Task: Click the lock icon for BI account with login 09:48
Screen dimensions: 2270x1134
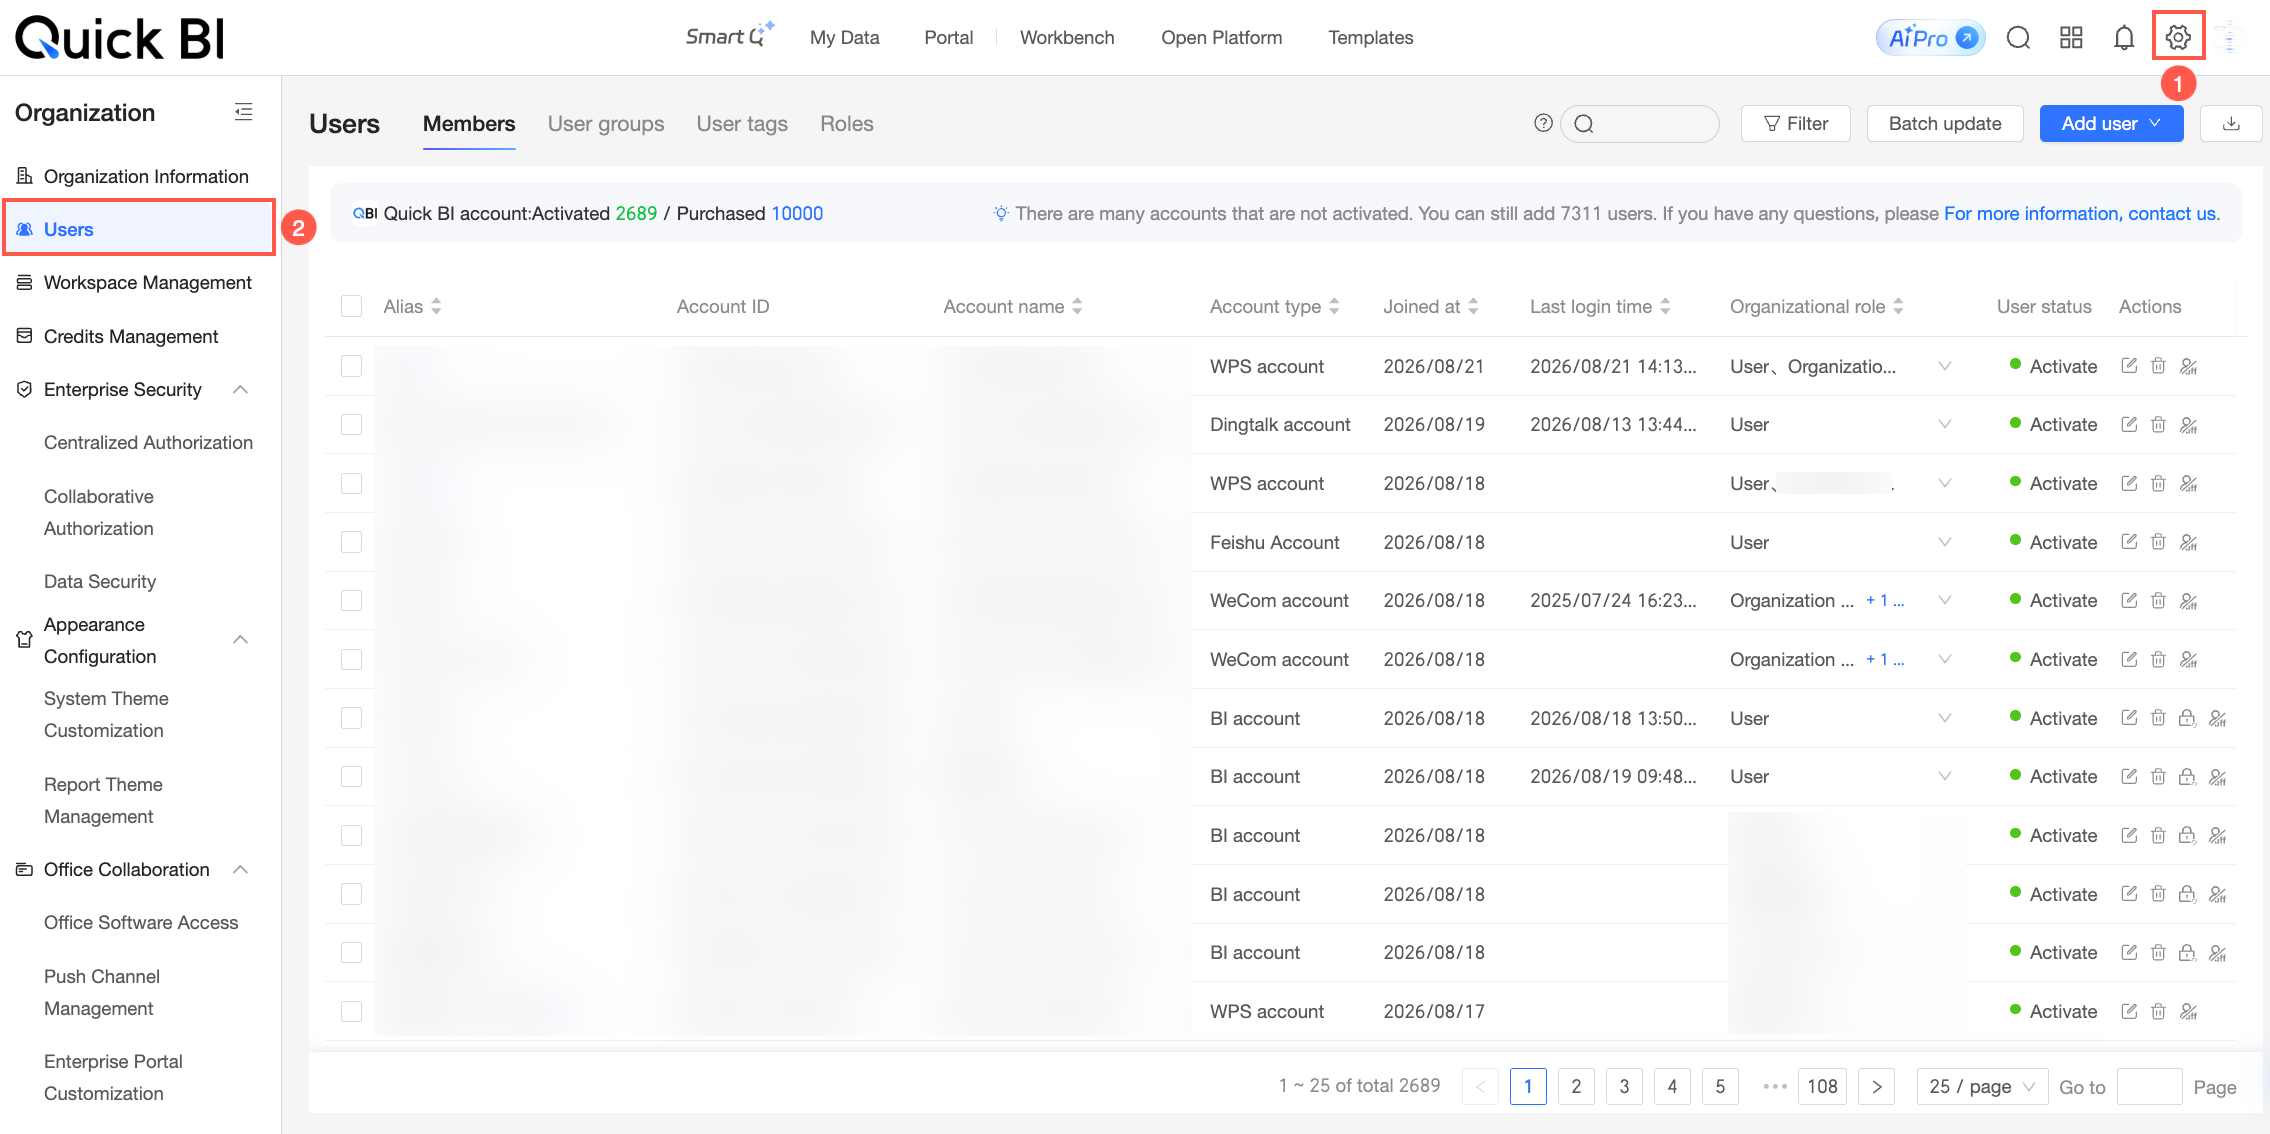Action: (2187, 776)
